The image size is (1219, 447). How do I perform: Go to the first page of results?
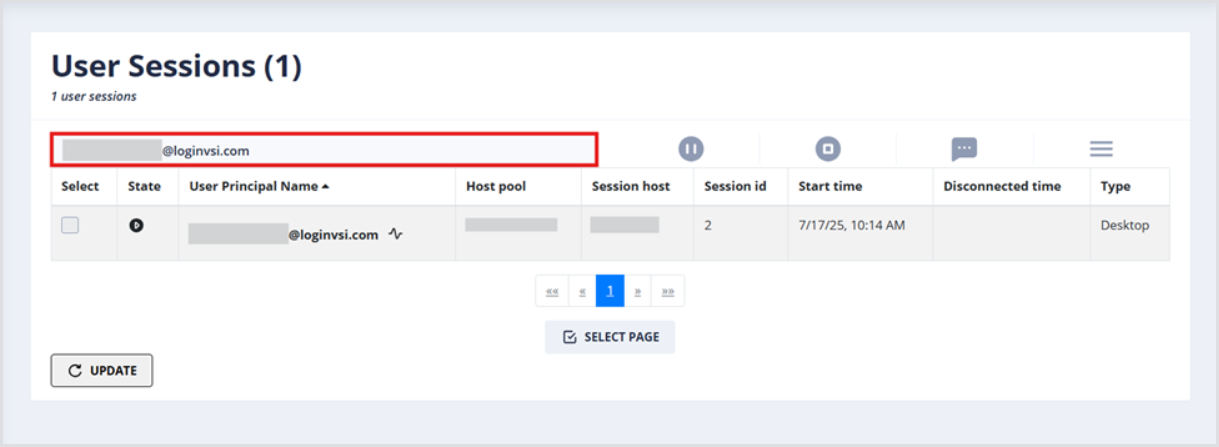pos(552,291)
